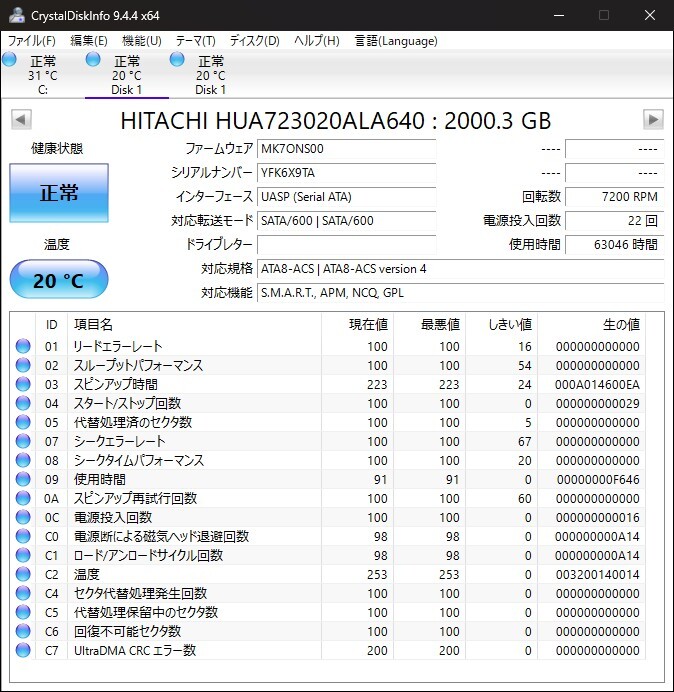Minimize the CrystalDiskInfo window
Viewport: 674px width, 692px height.
coord(559,15)
